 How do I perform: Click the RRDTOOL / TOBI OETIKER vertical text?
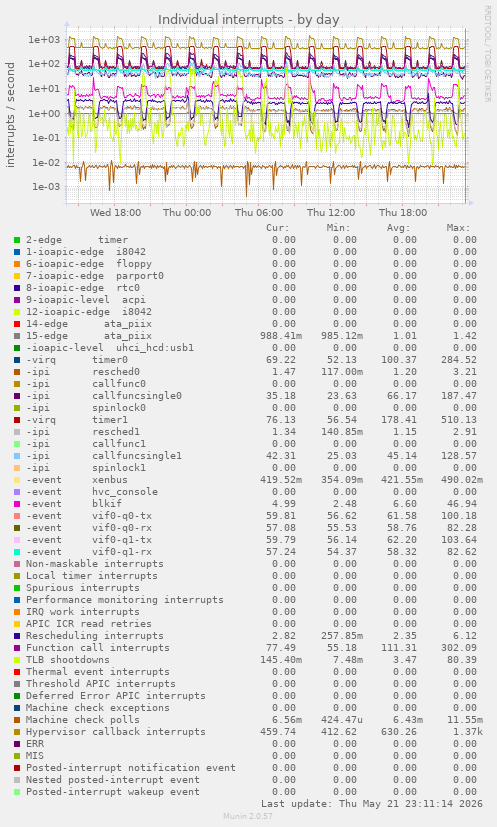[x=488, y=53]
